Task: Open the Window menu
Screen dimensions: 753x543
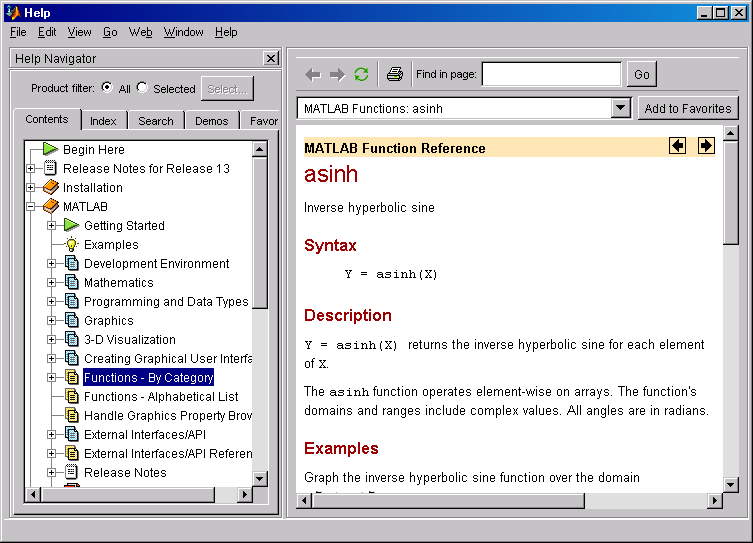Action: [x=183, y=32]
